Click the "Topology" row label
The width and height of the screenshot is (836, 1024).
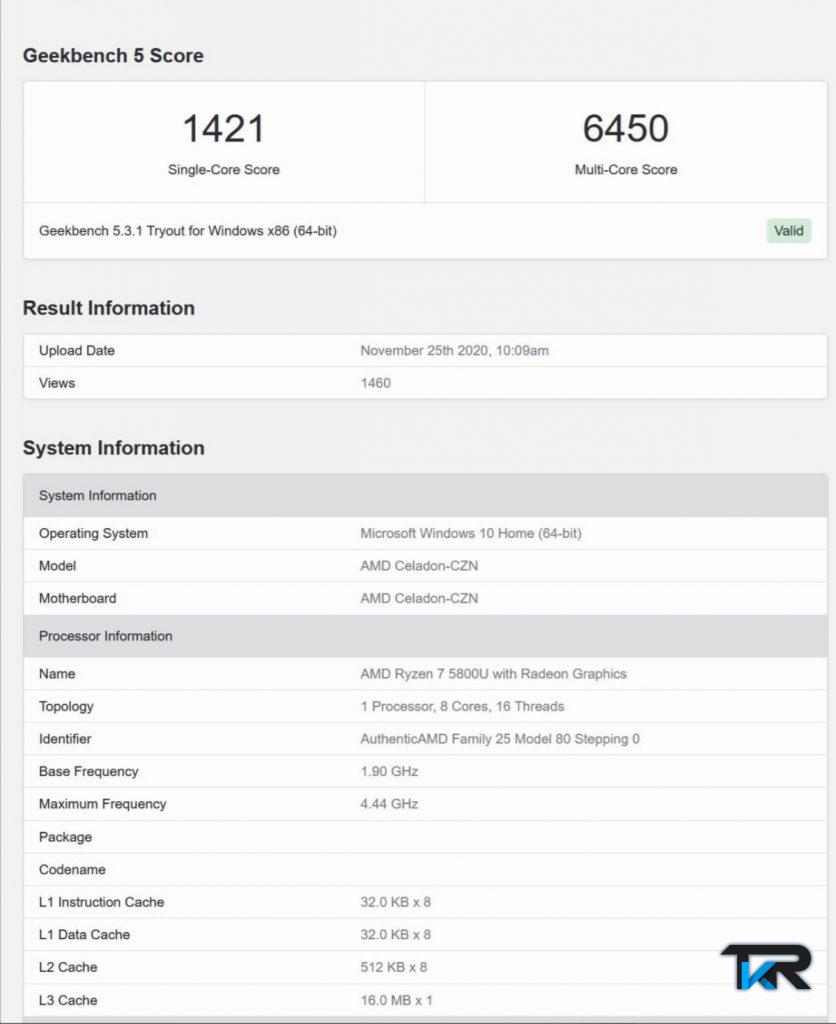tap(66, 707)
